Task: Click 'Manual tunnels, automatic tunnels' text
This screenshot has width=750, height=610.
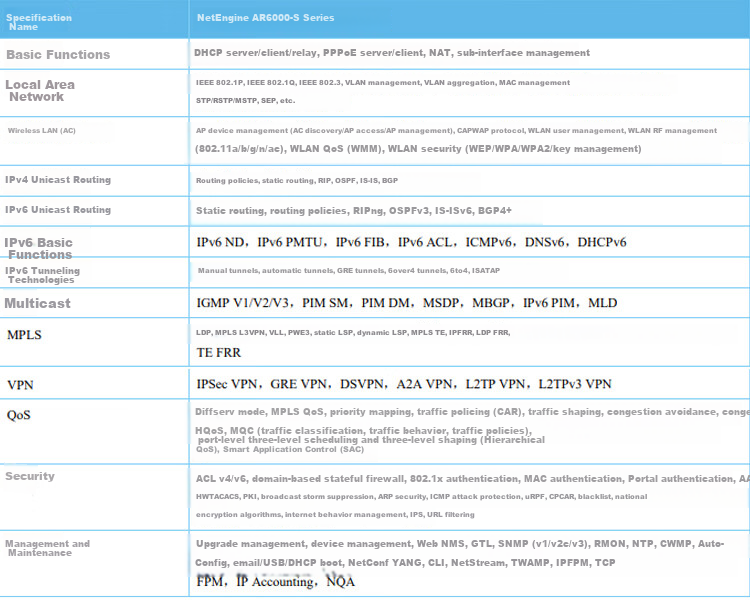Action: (x=349, y=270)
